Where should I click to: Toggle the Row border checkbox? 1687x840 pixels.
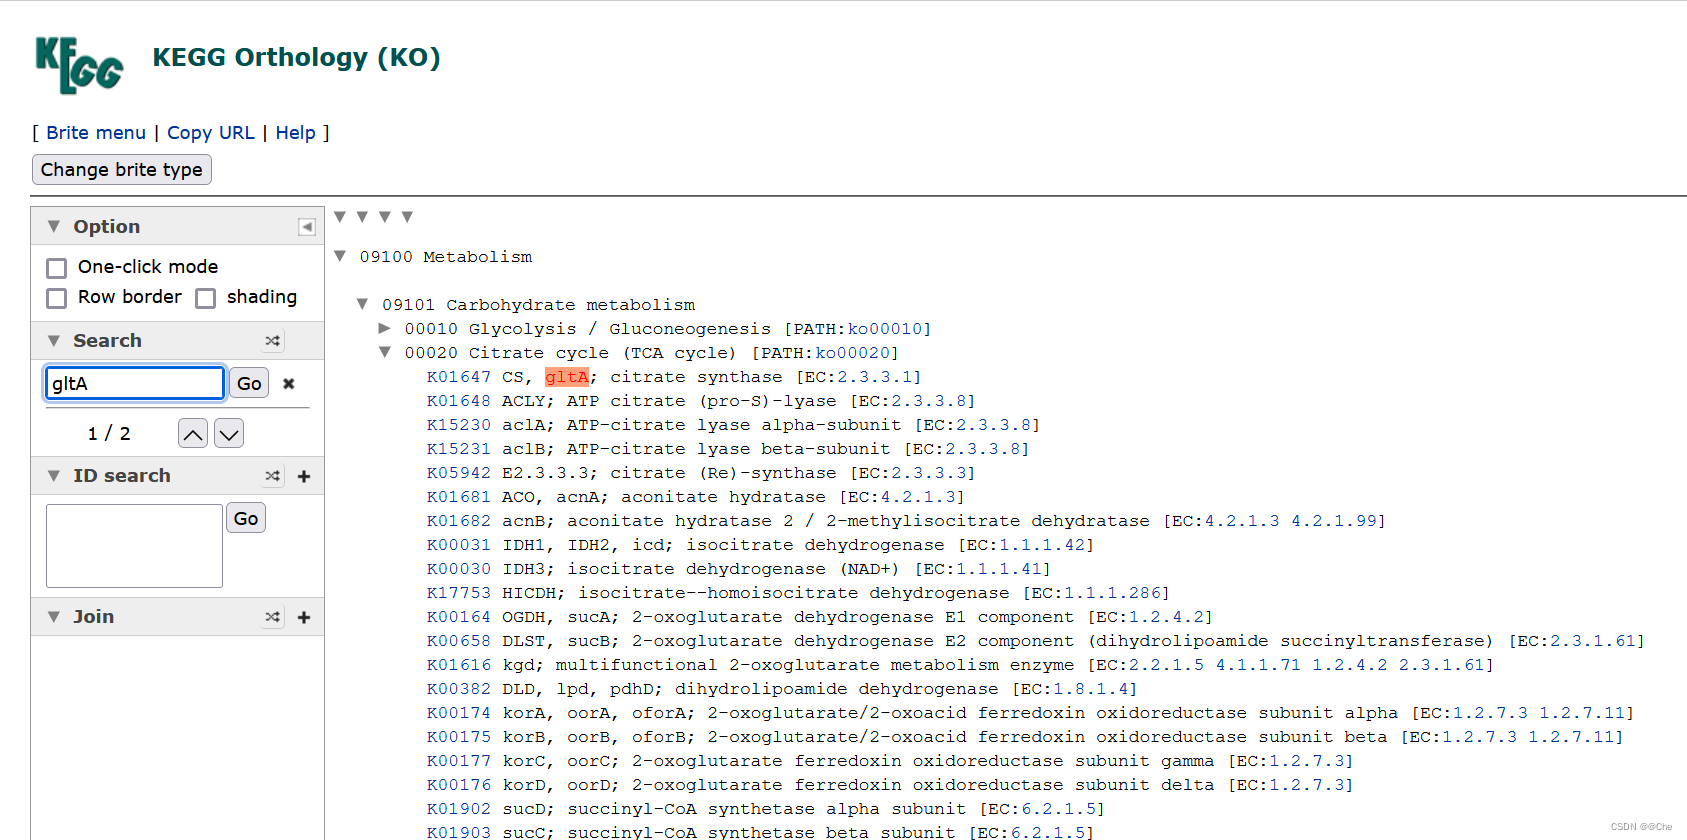57,298
